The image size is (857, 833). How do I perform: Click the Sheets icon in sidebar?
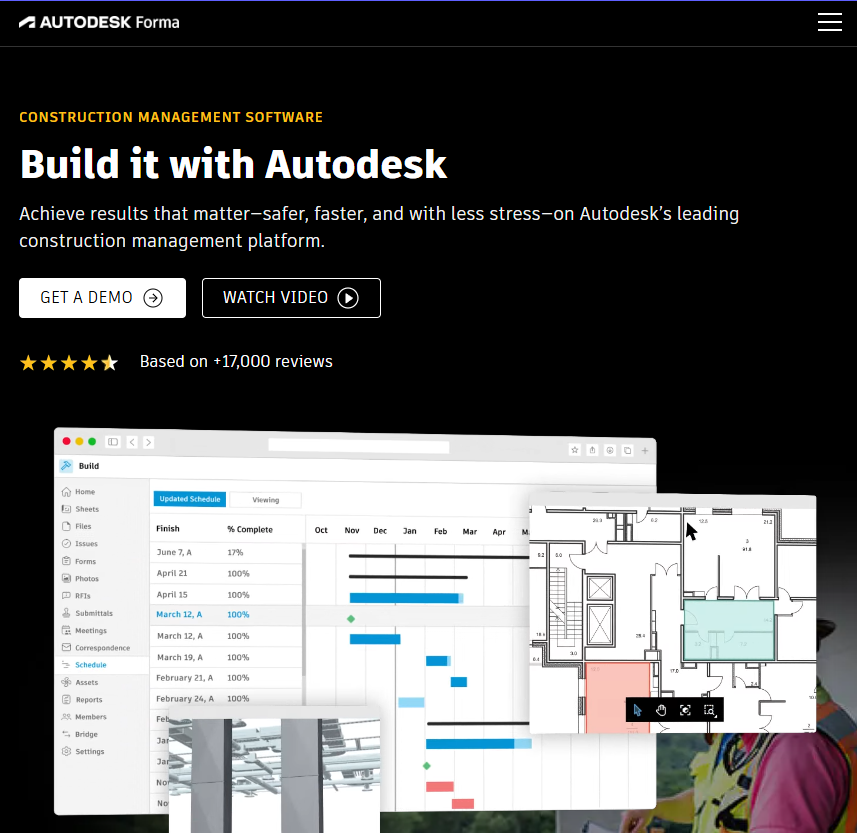[66, 509]
